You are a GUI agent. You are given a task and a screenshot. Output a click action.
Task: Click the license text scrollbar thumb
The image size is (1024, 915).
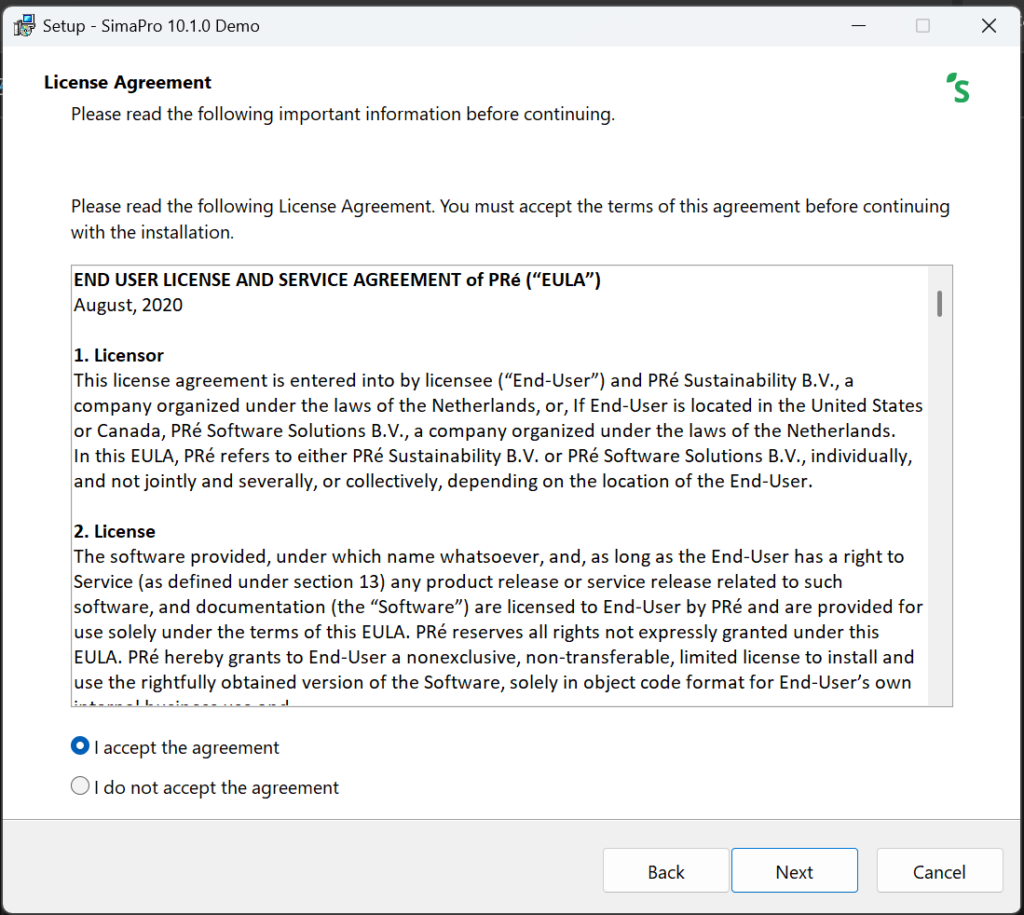point(939,304)
